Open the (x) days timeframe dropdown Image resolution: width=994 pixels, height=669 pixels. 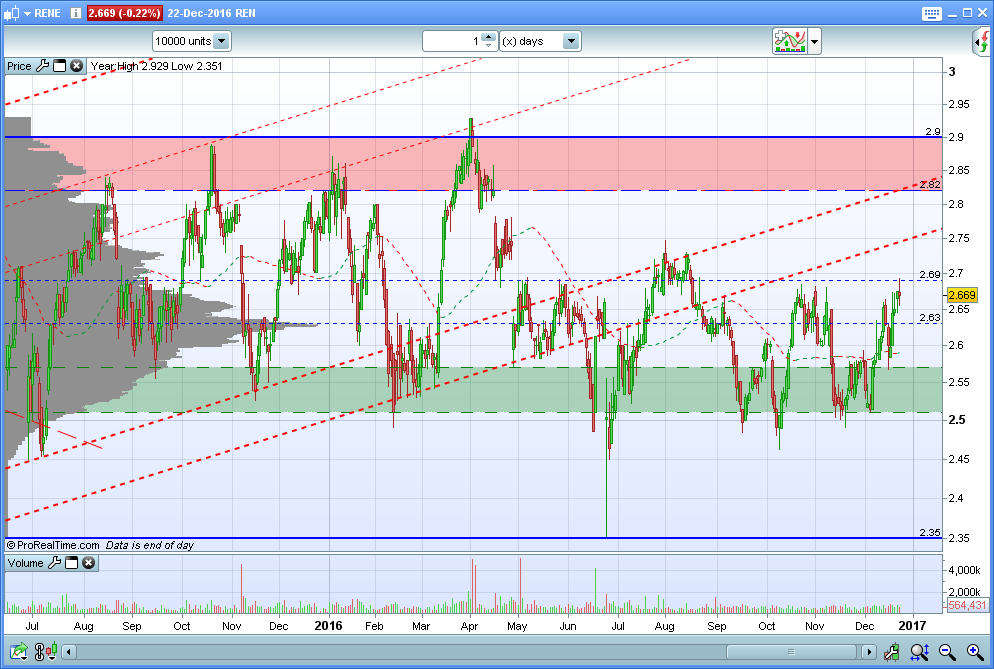570,41
